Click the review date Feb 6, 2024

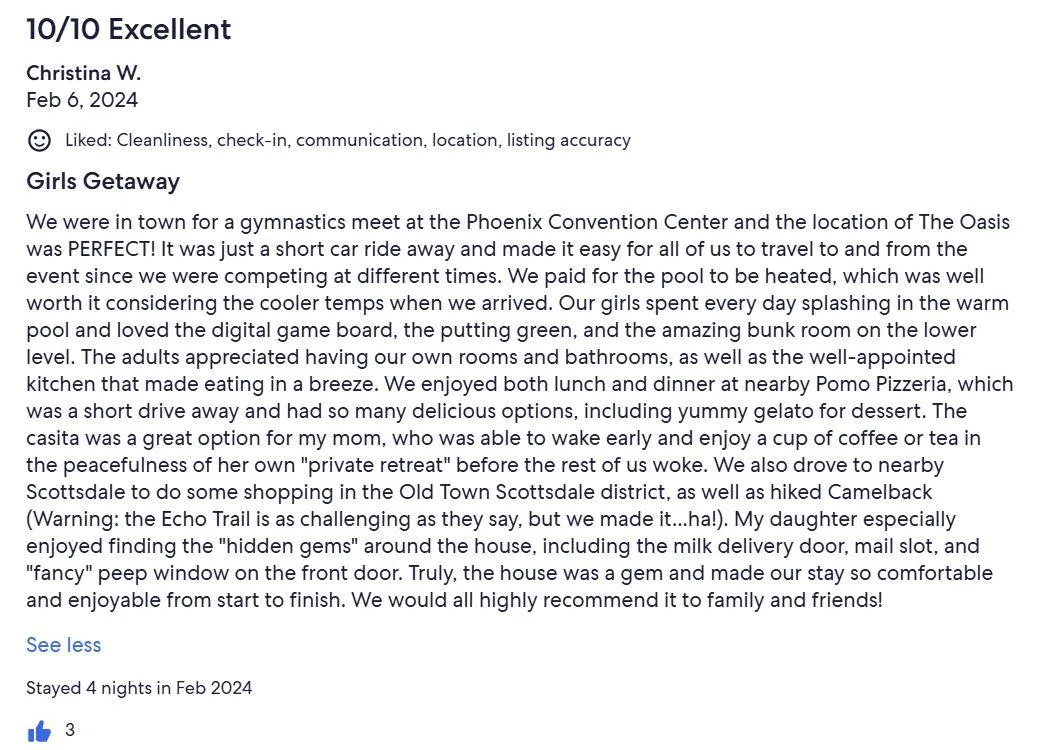(x=82, y=100)
